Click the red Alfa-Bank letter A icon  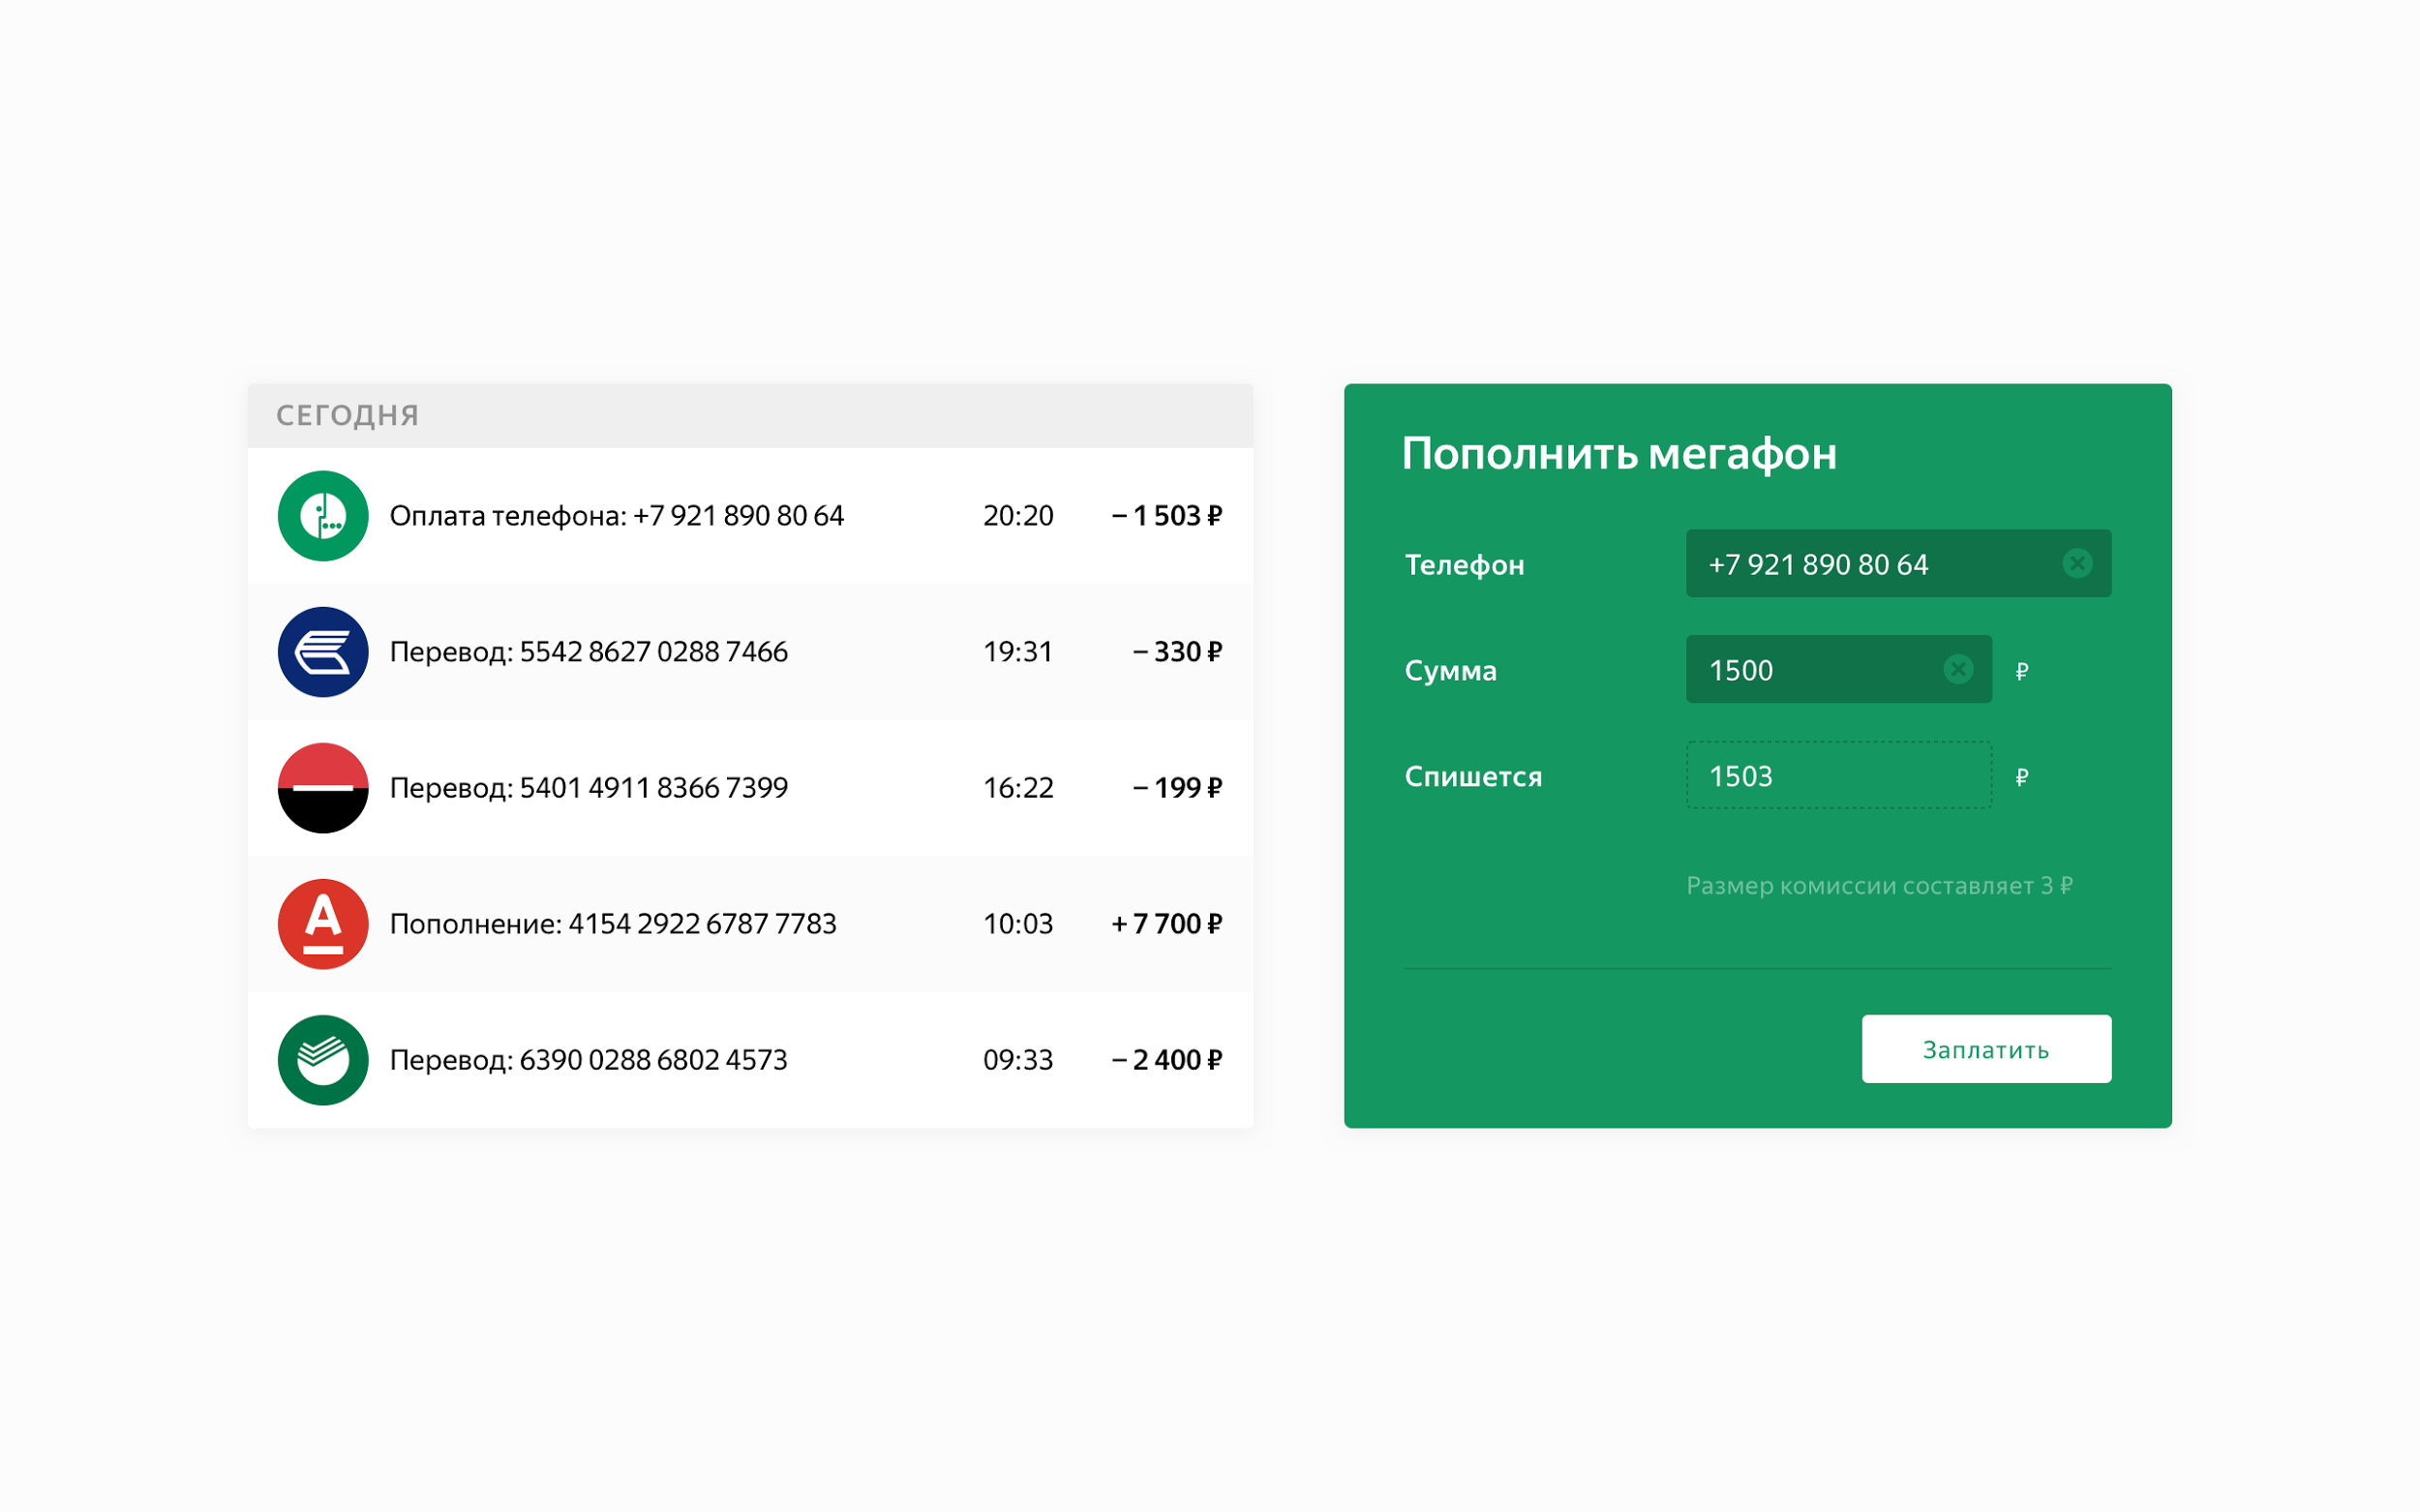323,924
